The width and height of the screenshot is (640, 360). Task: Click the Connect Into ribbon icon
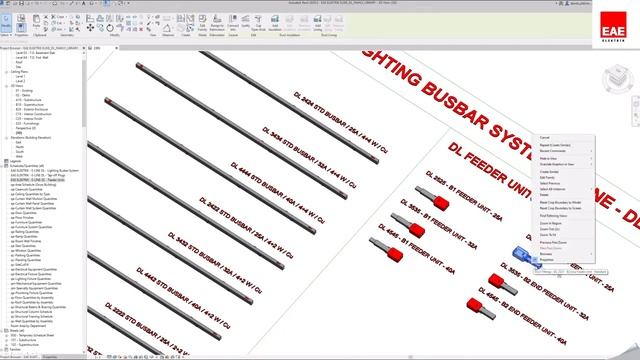[x=233, y=23]
